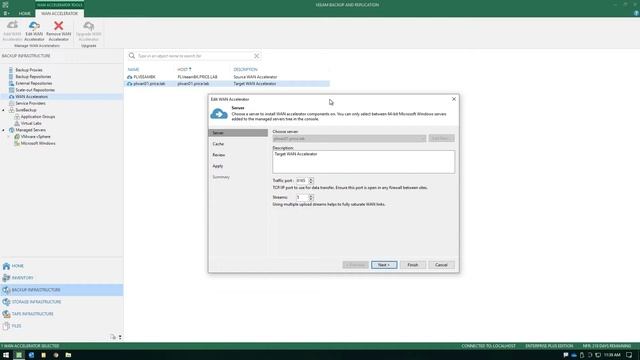Click Next in the wizard
Image resolution: width=640 pixels, height=360 pixels.
tap(384, 265)
